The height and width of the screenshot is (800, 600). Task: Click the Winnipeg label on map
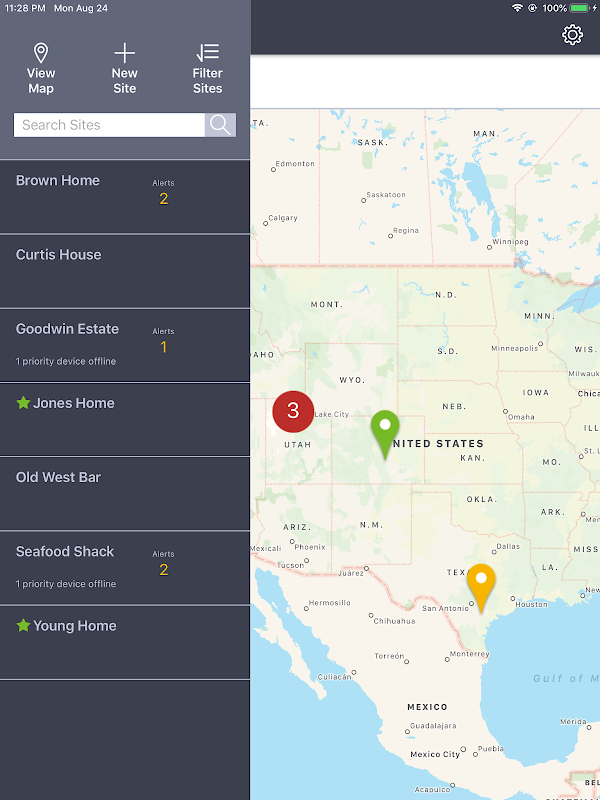click(510, 241)
